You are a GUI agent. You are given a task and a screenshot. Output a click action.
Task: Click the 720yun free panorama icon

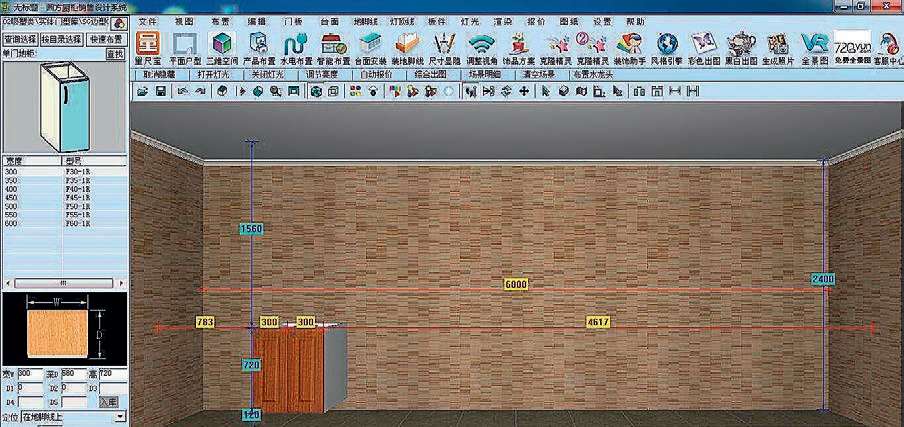852,48
